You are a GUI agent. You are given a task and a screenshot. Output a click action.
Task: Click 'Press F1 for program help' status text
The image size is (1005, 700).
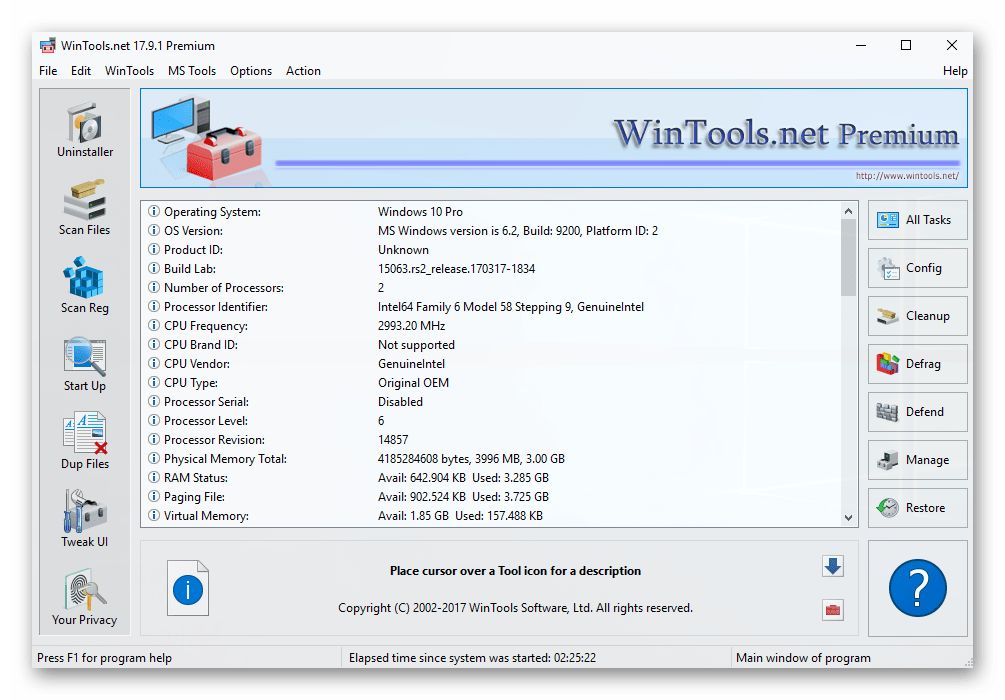pos(104,658)
